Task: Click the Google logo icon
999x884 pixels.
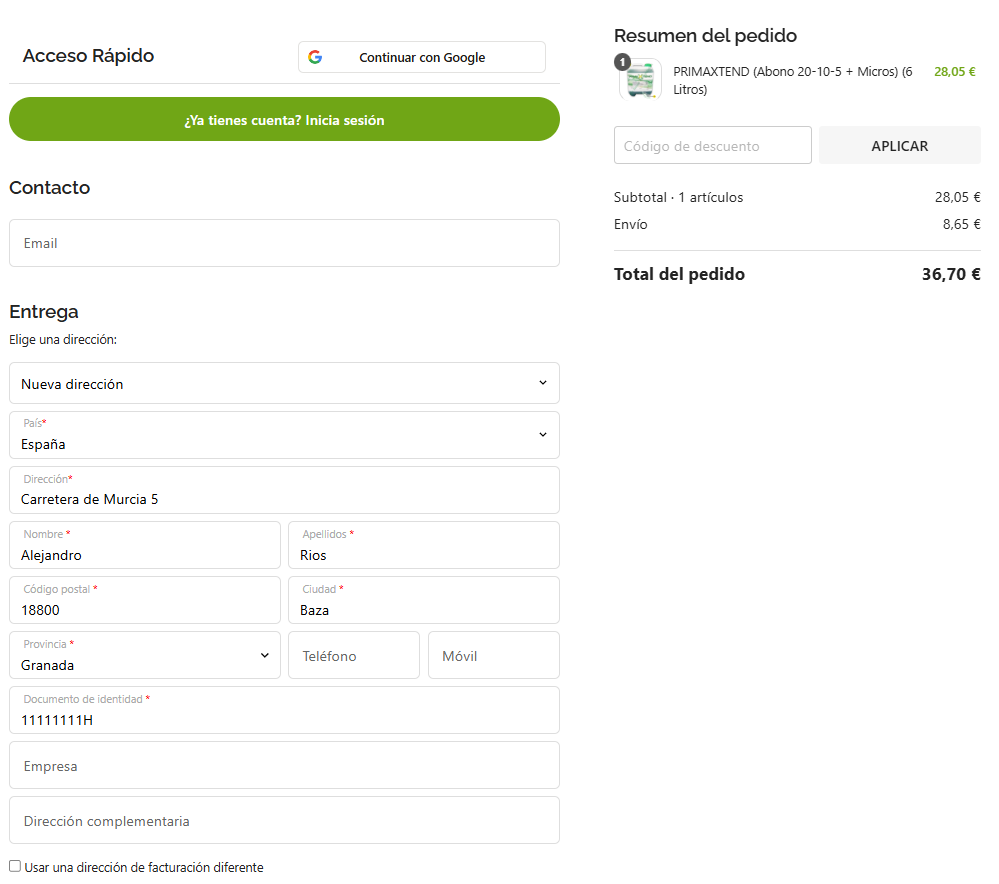Action: coord(315,57)
